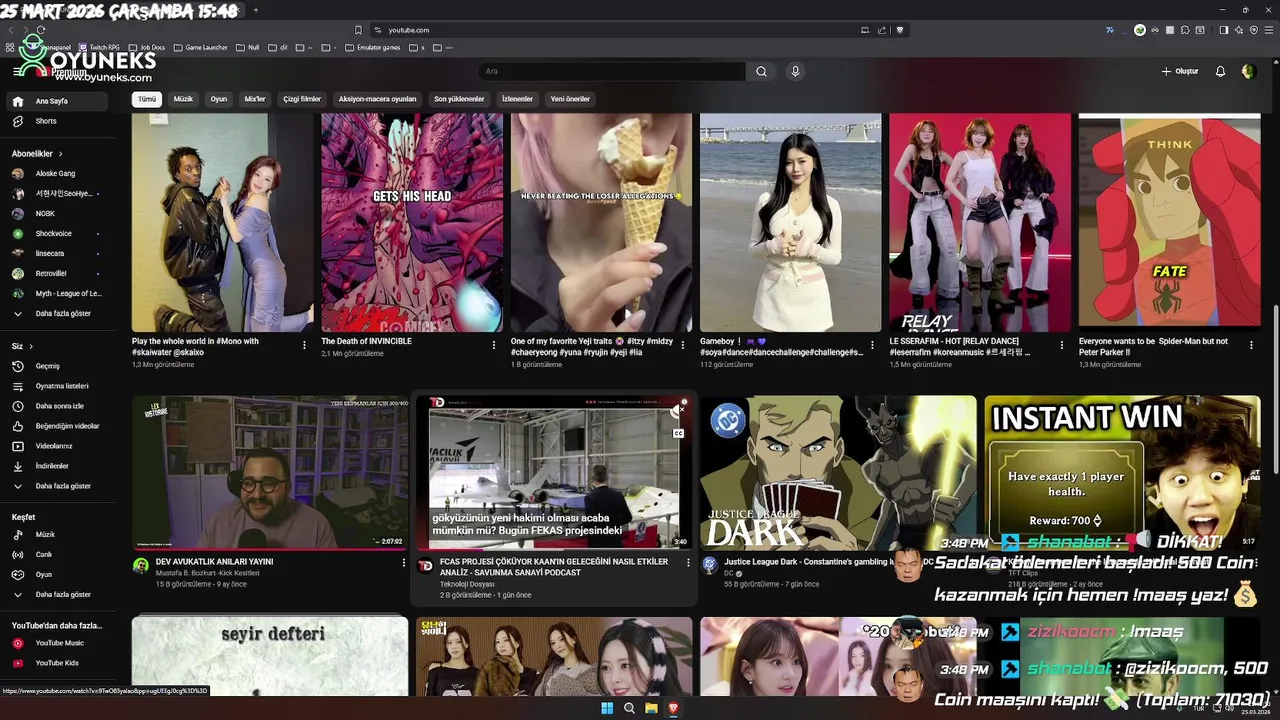Open Müzik icon under Keşfet
Image resolution: width=1280 pixels, height=720 pixels.
(x=18, y=535)
